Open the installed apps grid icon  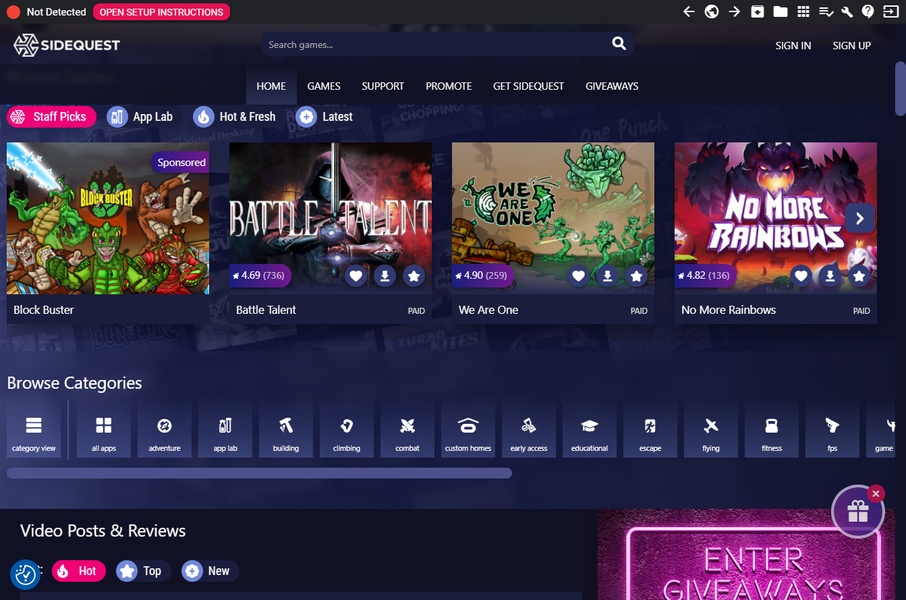(x=803, y=12)
